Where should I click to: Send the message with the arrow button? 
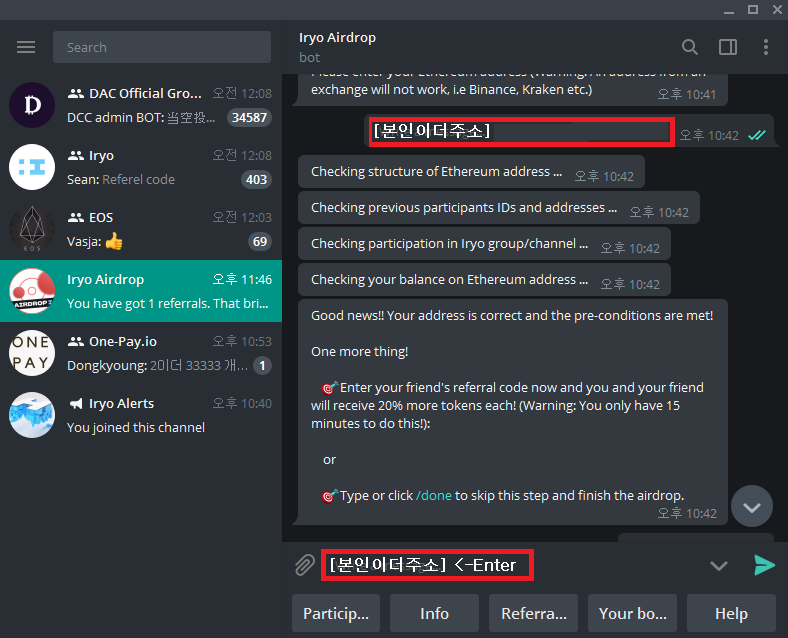tap(764, 565)
